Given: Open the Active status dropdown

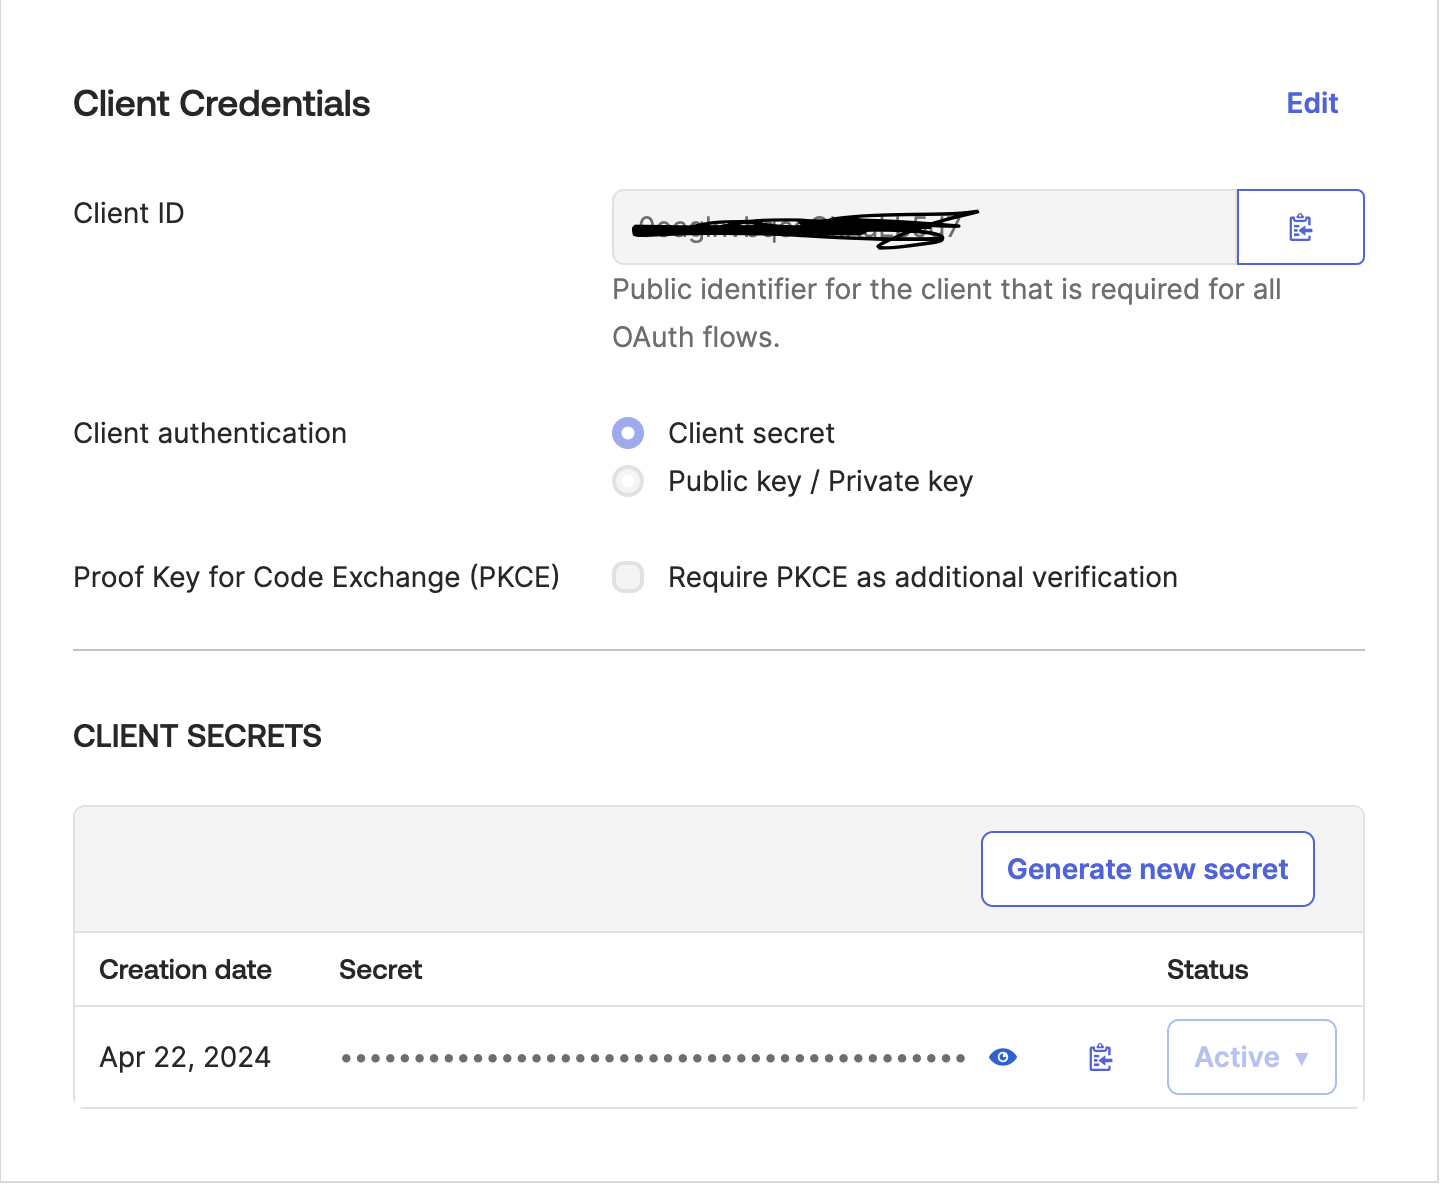Looking at the screenshot, I should click(x=1251, y=1057).
